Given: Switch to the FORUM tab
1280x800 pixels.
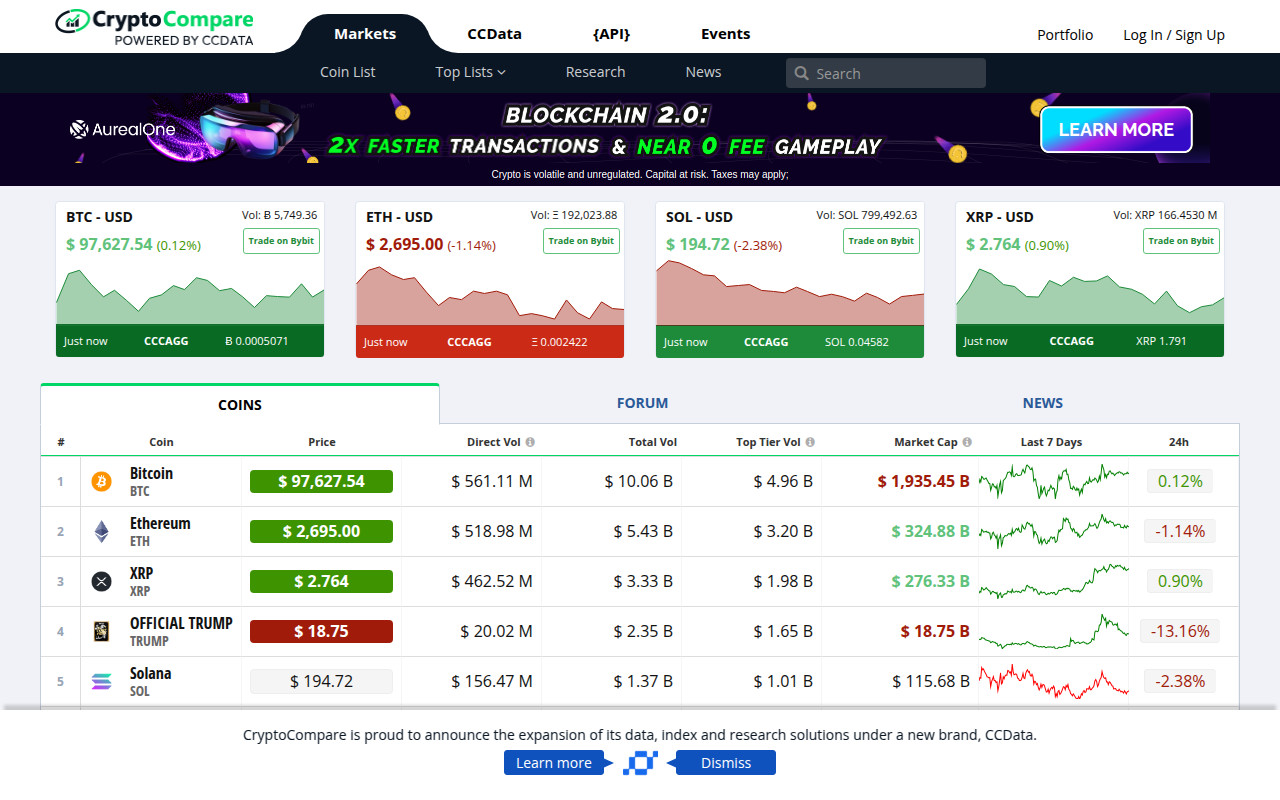Looking at the screenshot, I should (642, 403).
